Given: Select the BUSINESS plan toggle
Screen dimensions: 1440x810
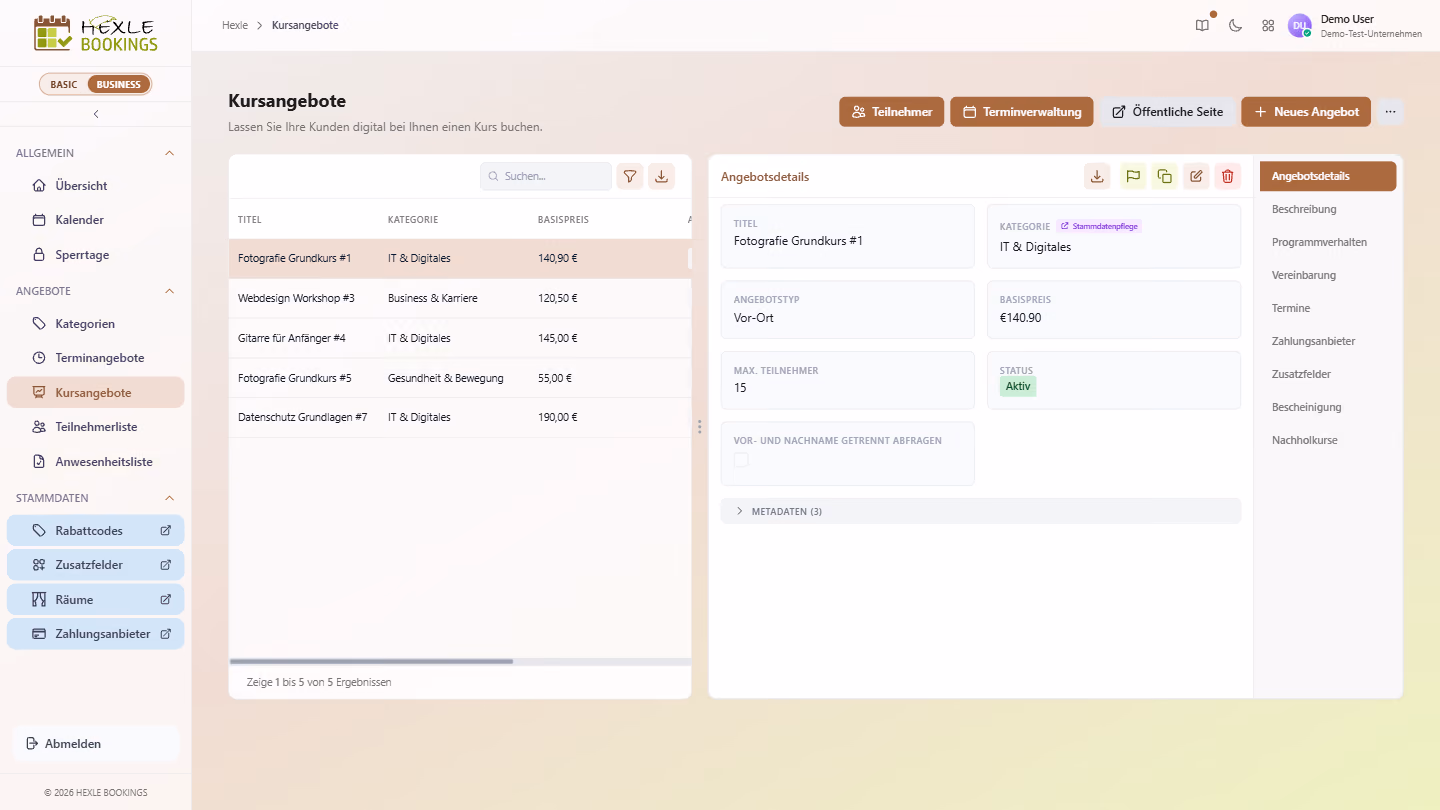Looking at the screenshot, I should 119,84.
